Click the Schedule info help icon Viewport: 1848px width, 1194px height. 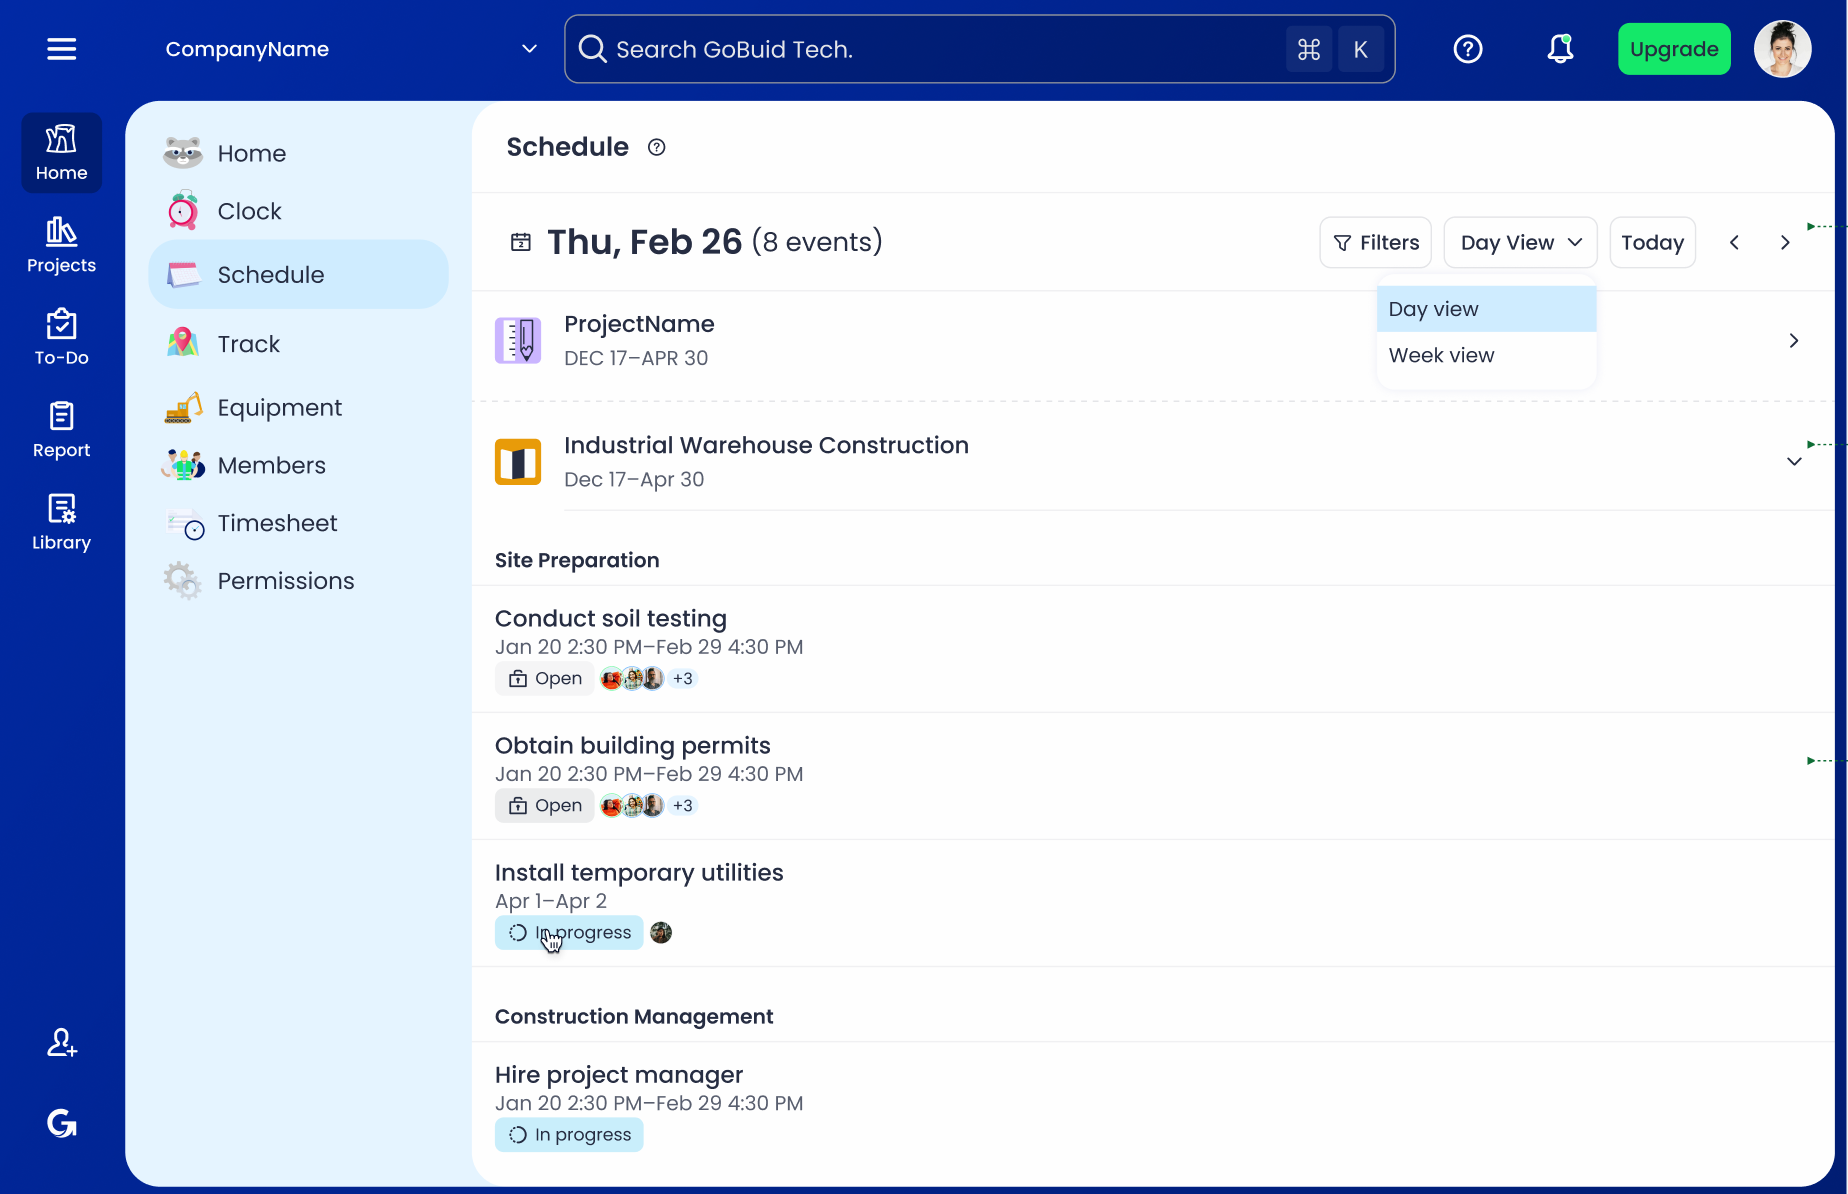[656, 148]
